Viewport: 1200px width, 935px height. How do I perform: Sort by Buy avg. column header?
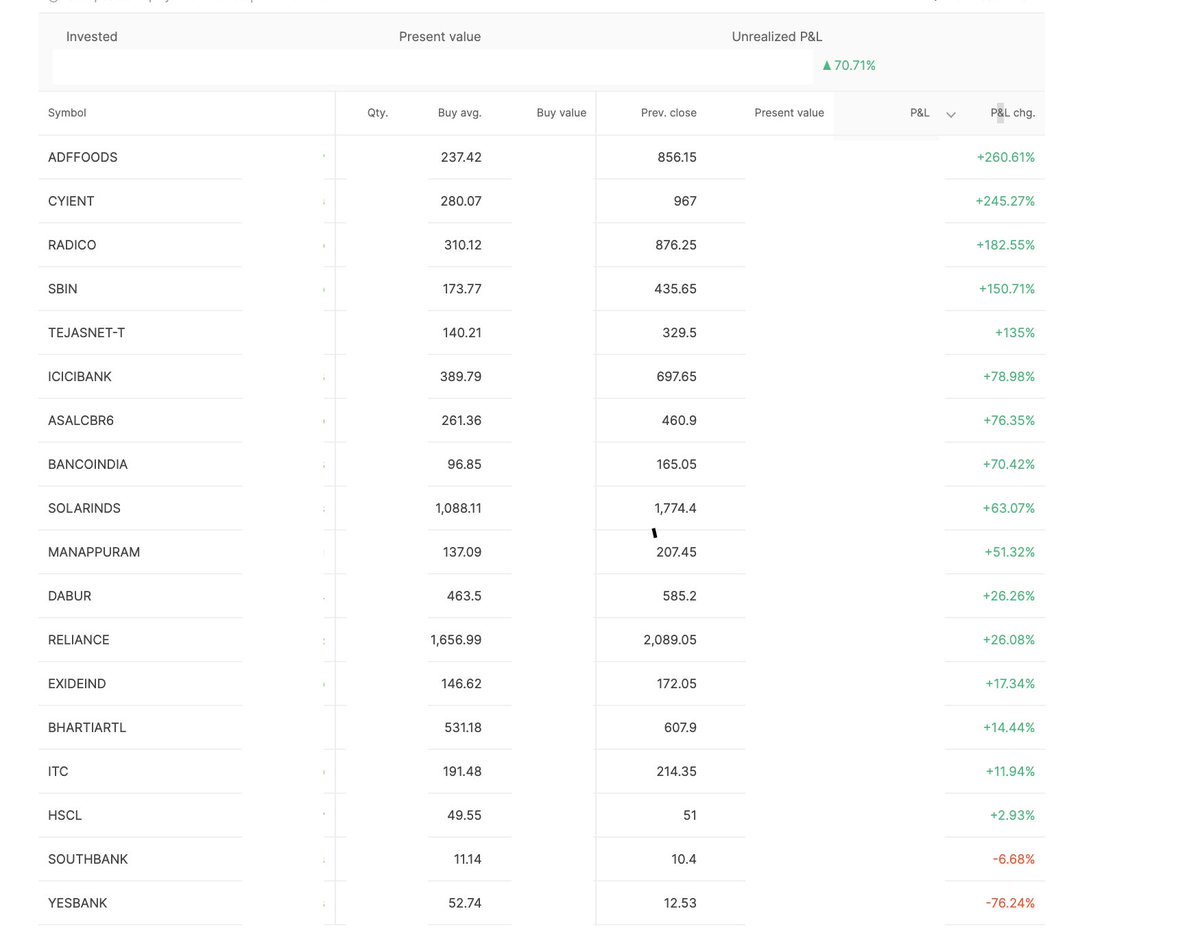coord(460,113)
